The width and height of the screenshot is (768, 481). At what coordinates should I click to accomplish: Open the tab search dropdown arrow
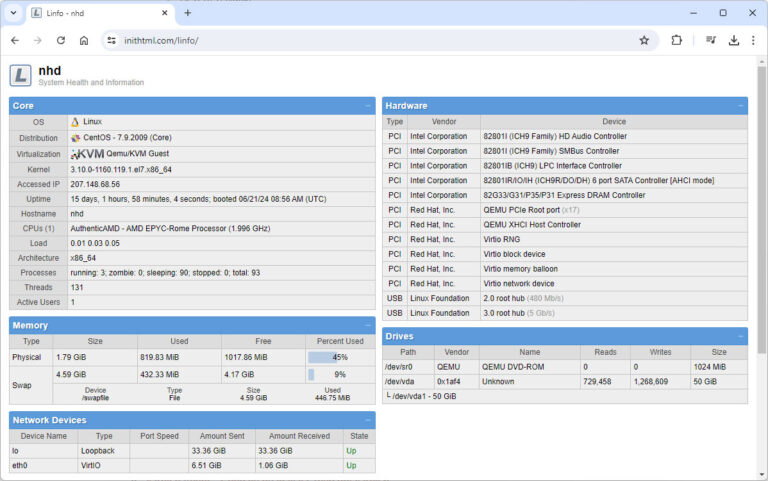(x=13, y=13)
